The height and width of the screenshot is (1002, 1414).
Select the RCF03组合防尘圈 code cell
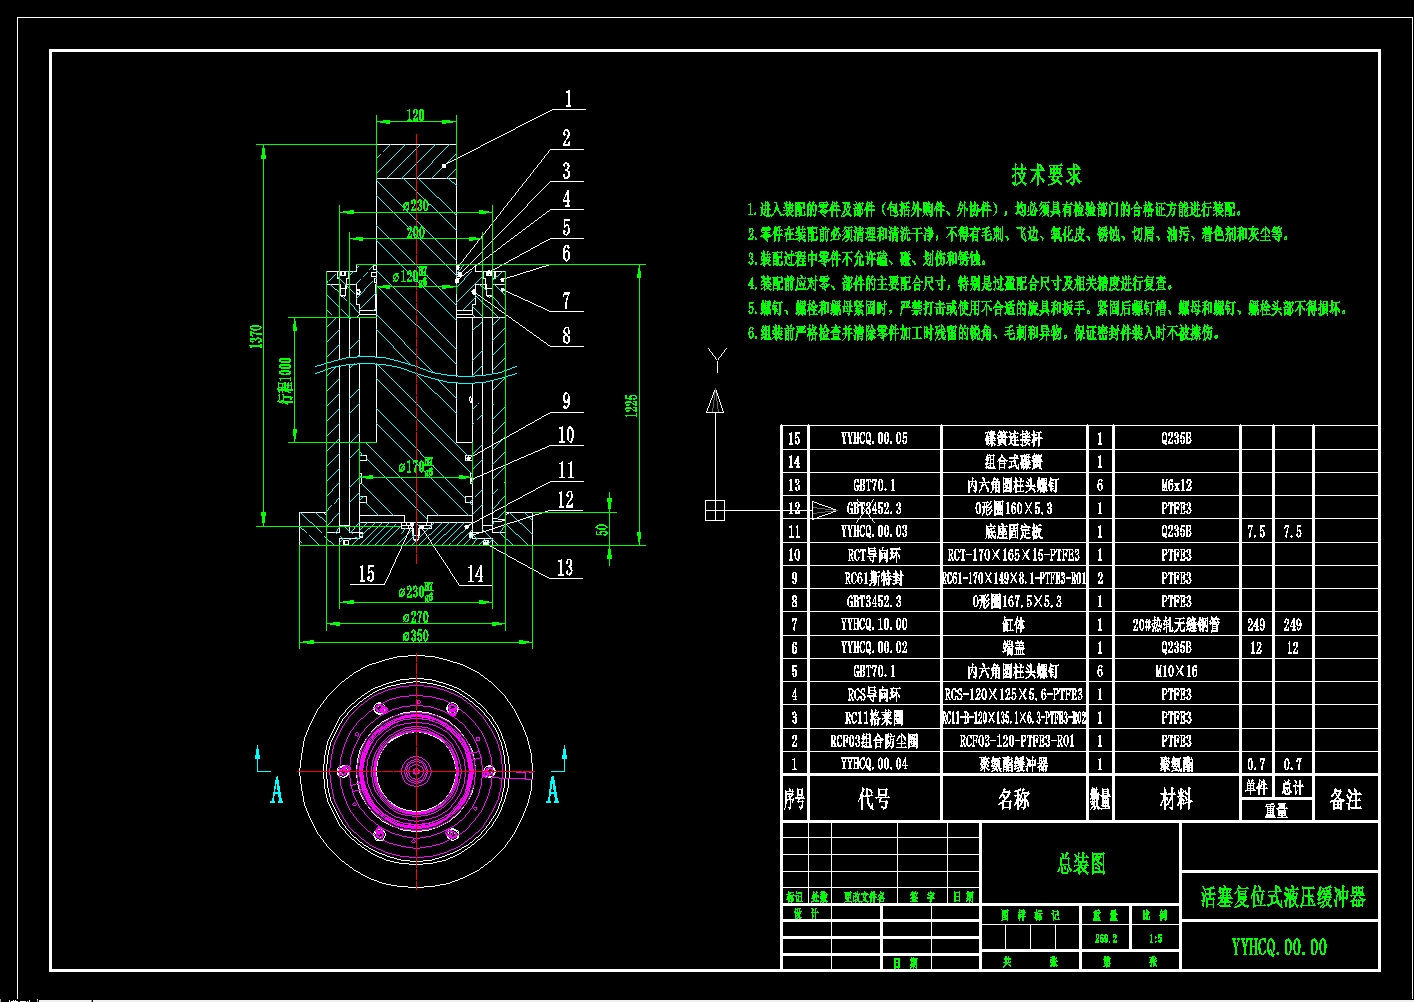[x=874, y=741]
